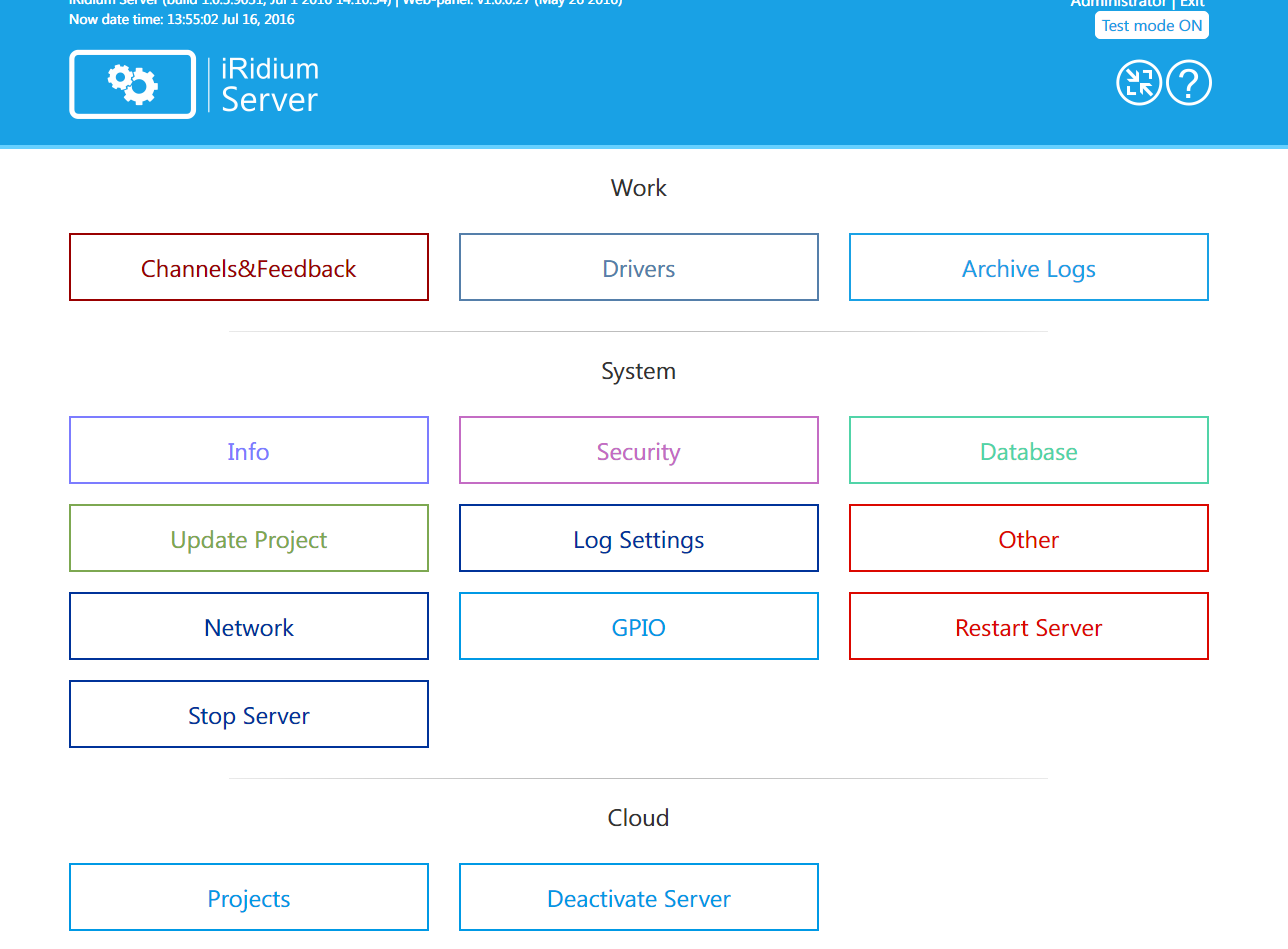This screenshot has width=1288, height=949.
Task: Open help via question mark icon
Action: [x=1189, y=83]
